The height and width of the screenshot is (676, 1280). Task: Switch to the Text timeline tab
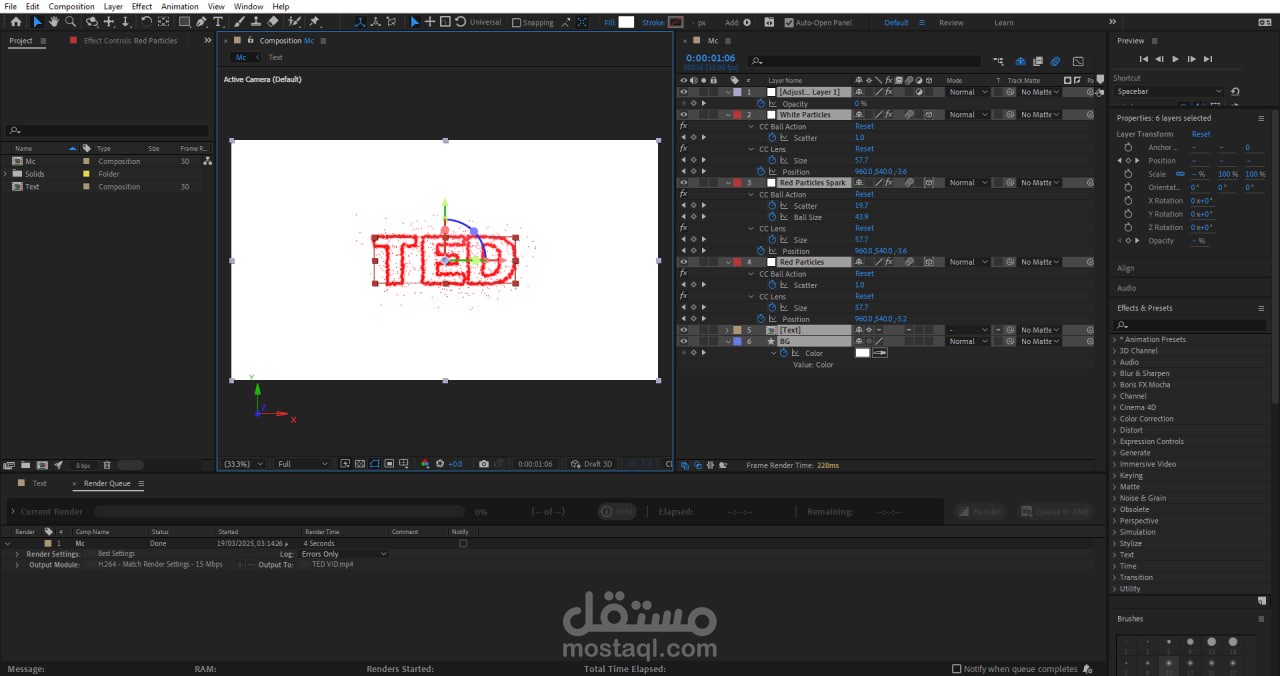tap(39, 483)
